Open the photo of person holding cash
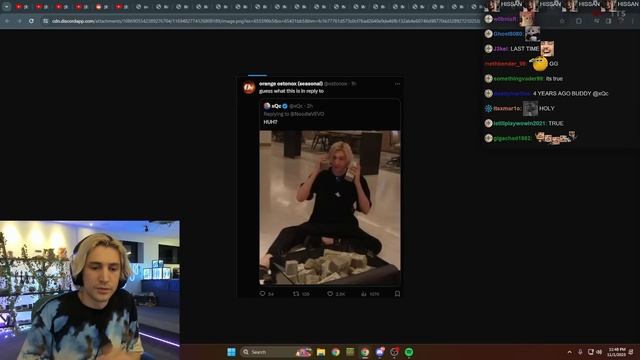 coord(330,207)
